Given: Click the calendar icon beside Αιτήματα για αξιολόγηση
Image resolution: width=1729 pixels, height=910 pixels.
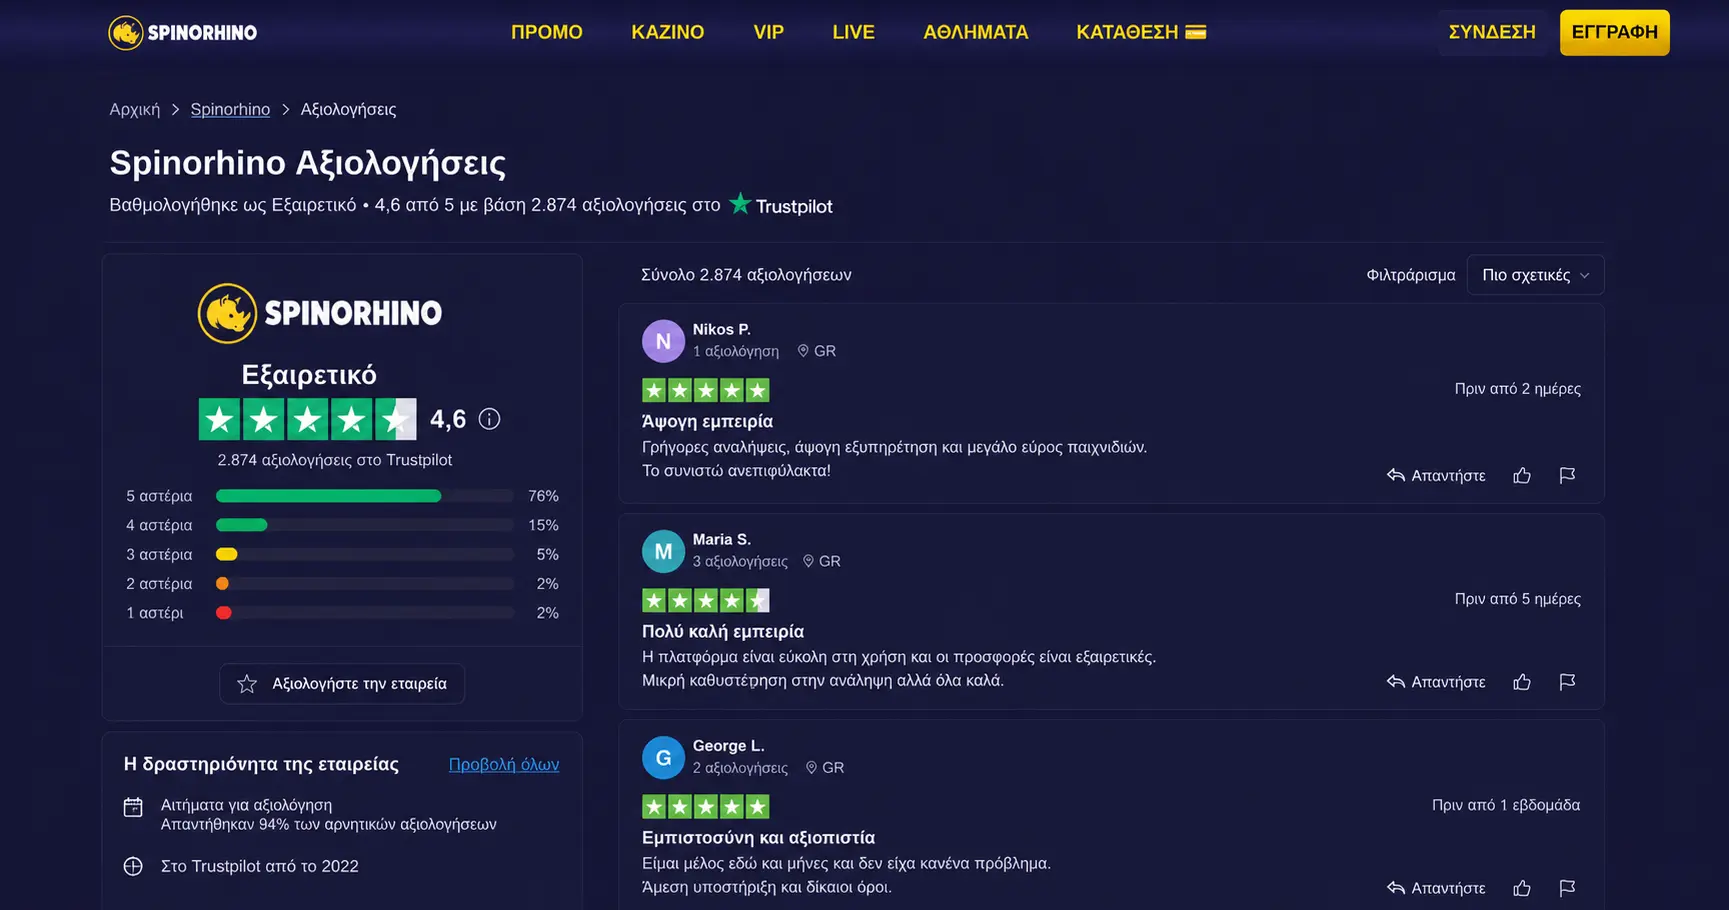Looking at the screenshot, I should click(133, 807).
